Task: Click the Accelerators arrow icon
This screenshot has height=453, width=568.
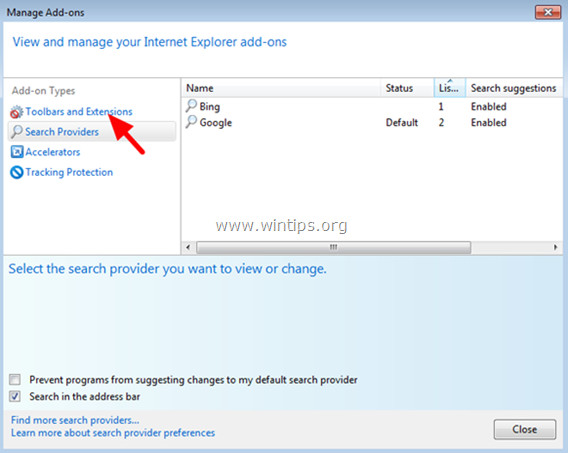Action: (x=17, y=152)
